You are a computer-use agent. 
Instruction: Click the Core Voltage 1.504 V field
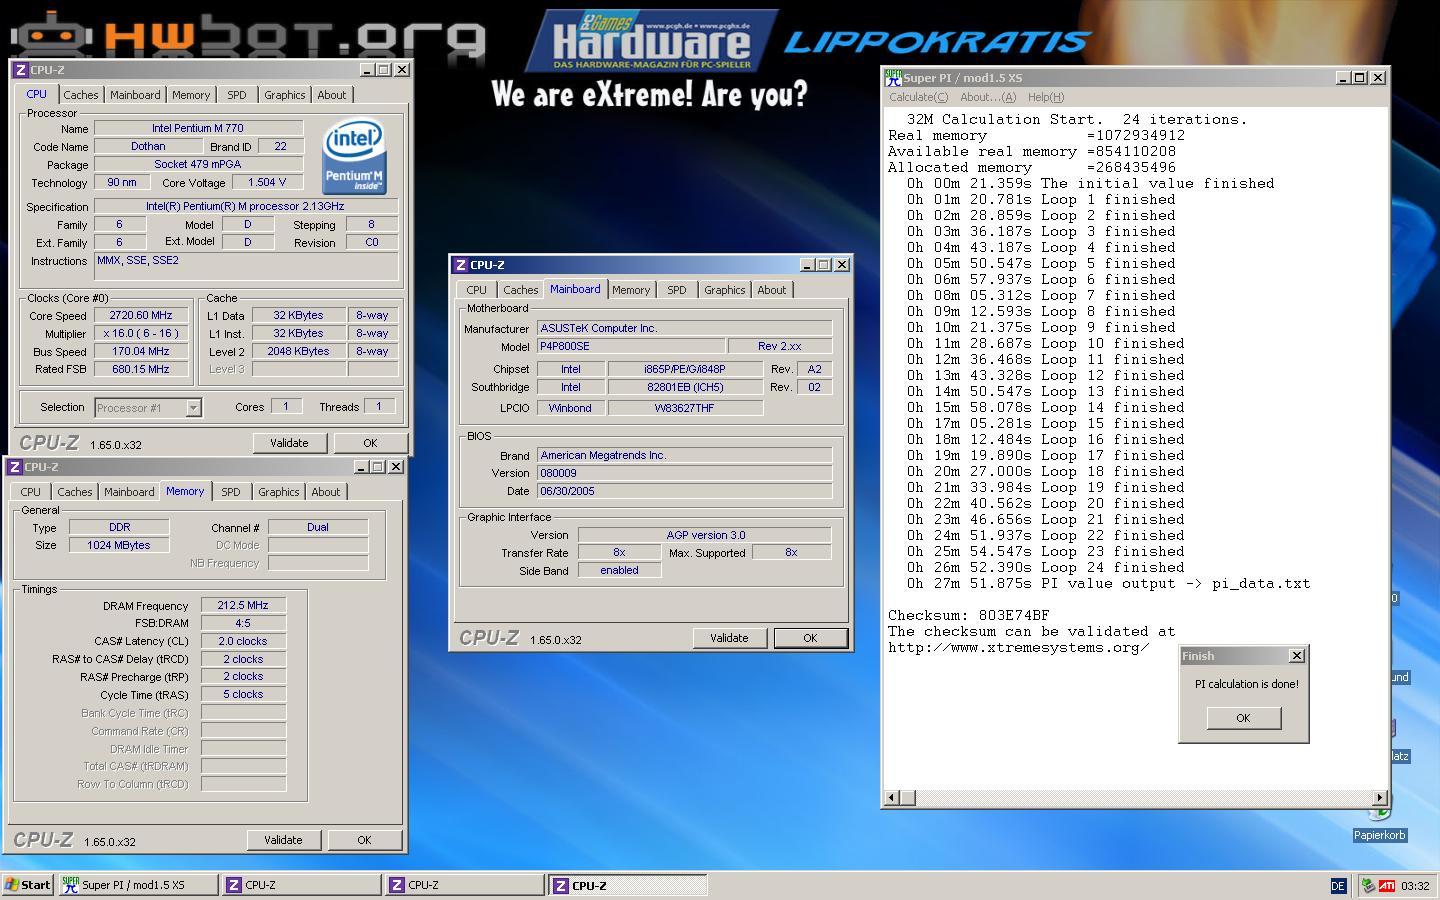point(267,182)
